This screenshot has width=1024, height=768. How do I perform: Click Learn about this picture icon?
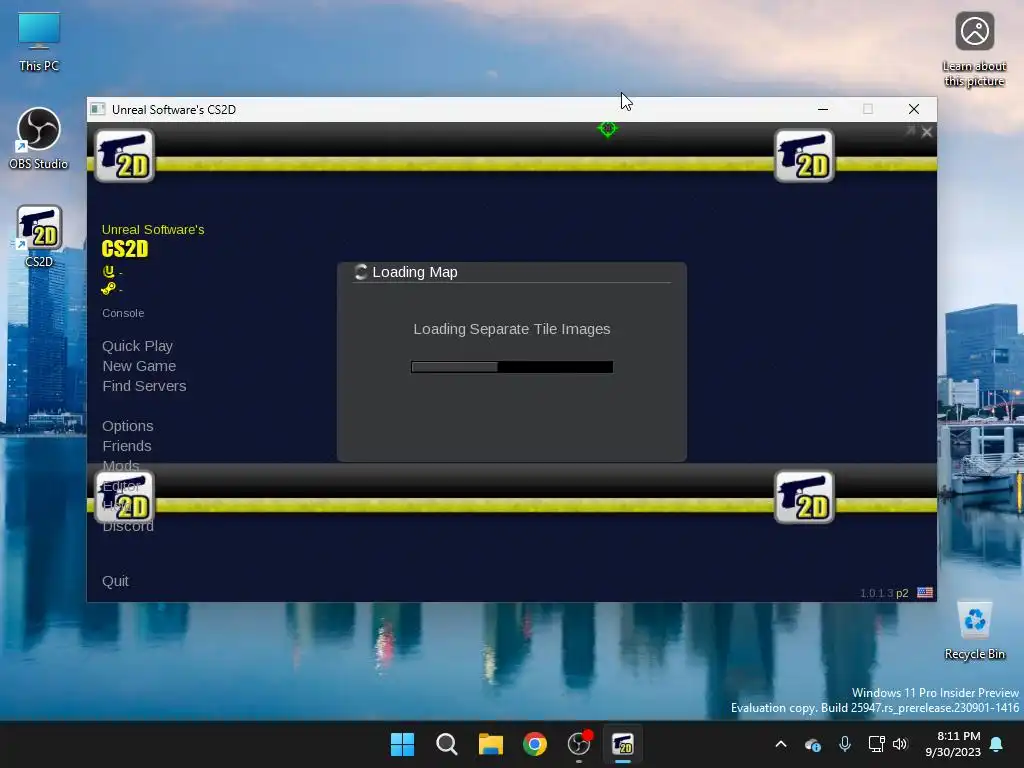coord(974,50)
